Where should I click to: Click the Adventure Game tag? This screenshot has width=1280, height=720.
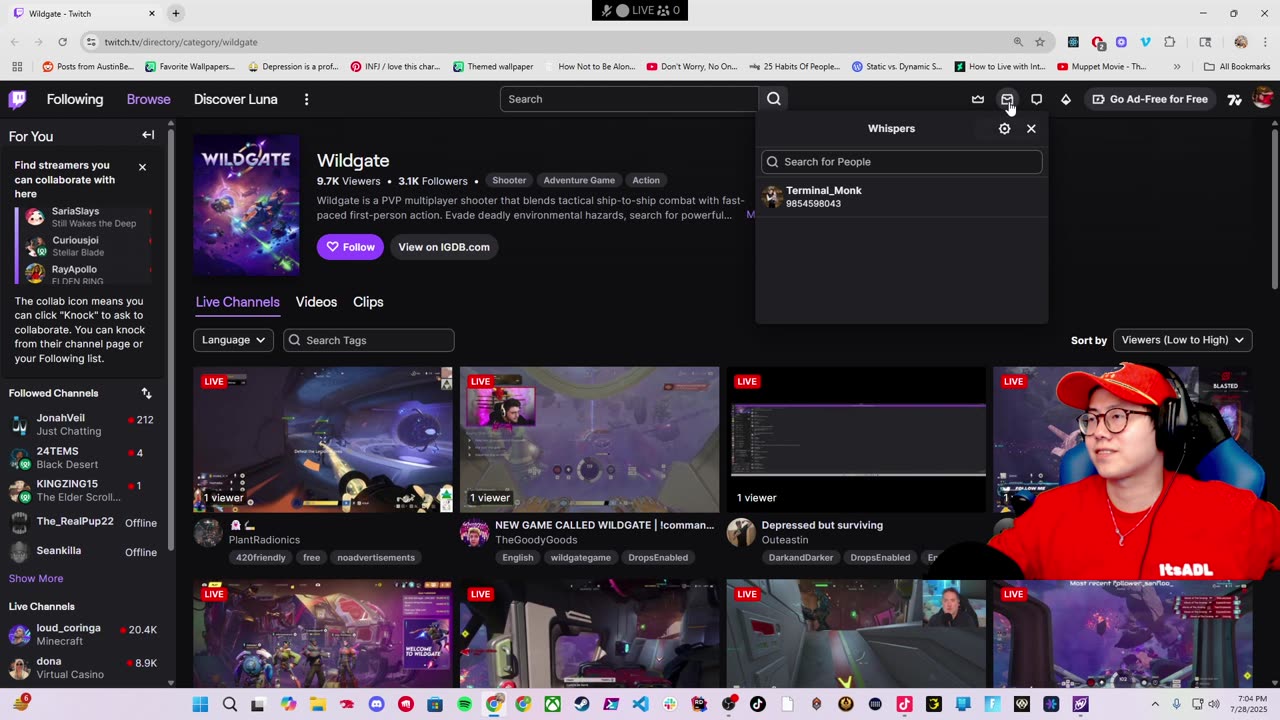click(579, 180)
